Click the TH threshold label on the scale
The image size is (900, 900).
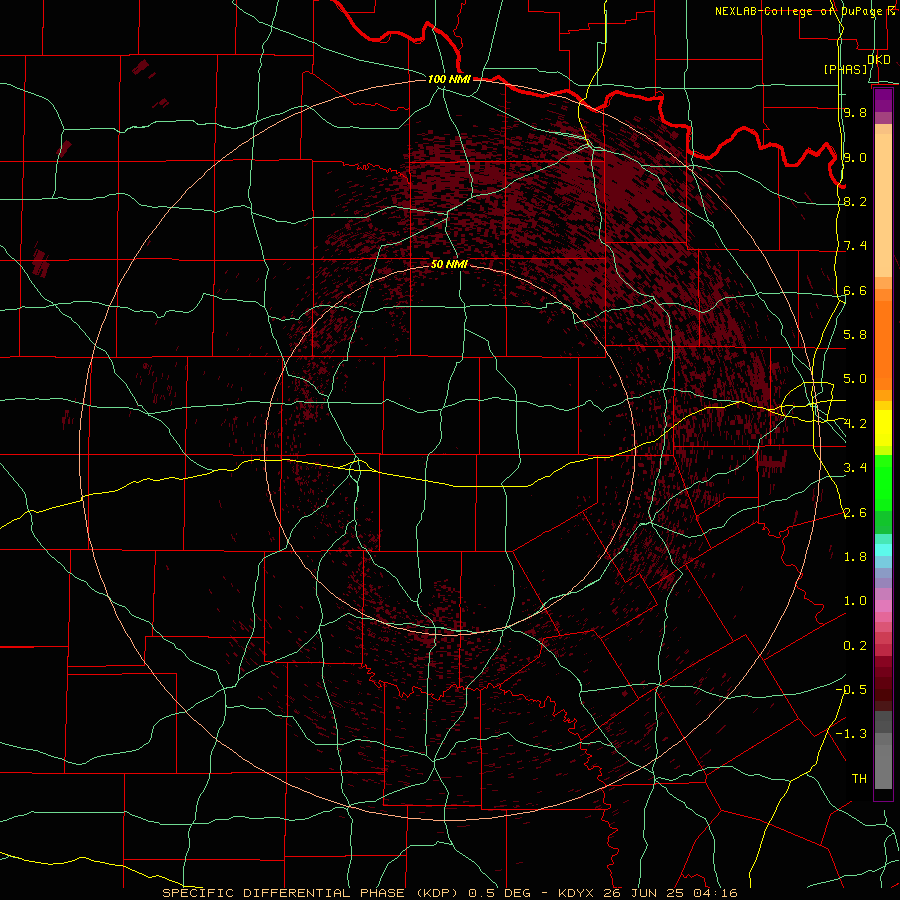click(859, 779)
